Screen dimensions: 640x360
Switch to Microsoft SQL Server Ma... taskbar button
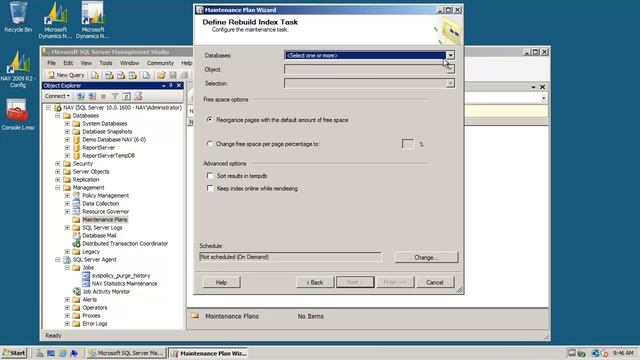[x=127, y=353]
